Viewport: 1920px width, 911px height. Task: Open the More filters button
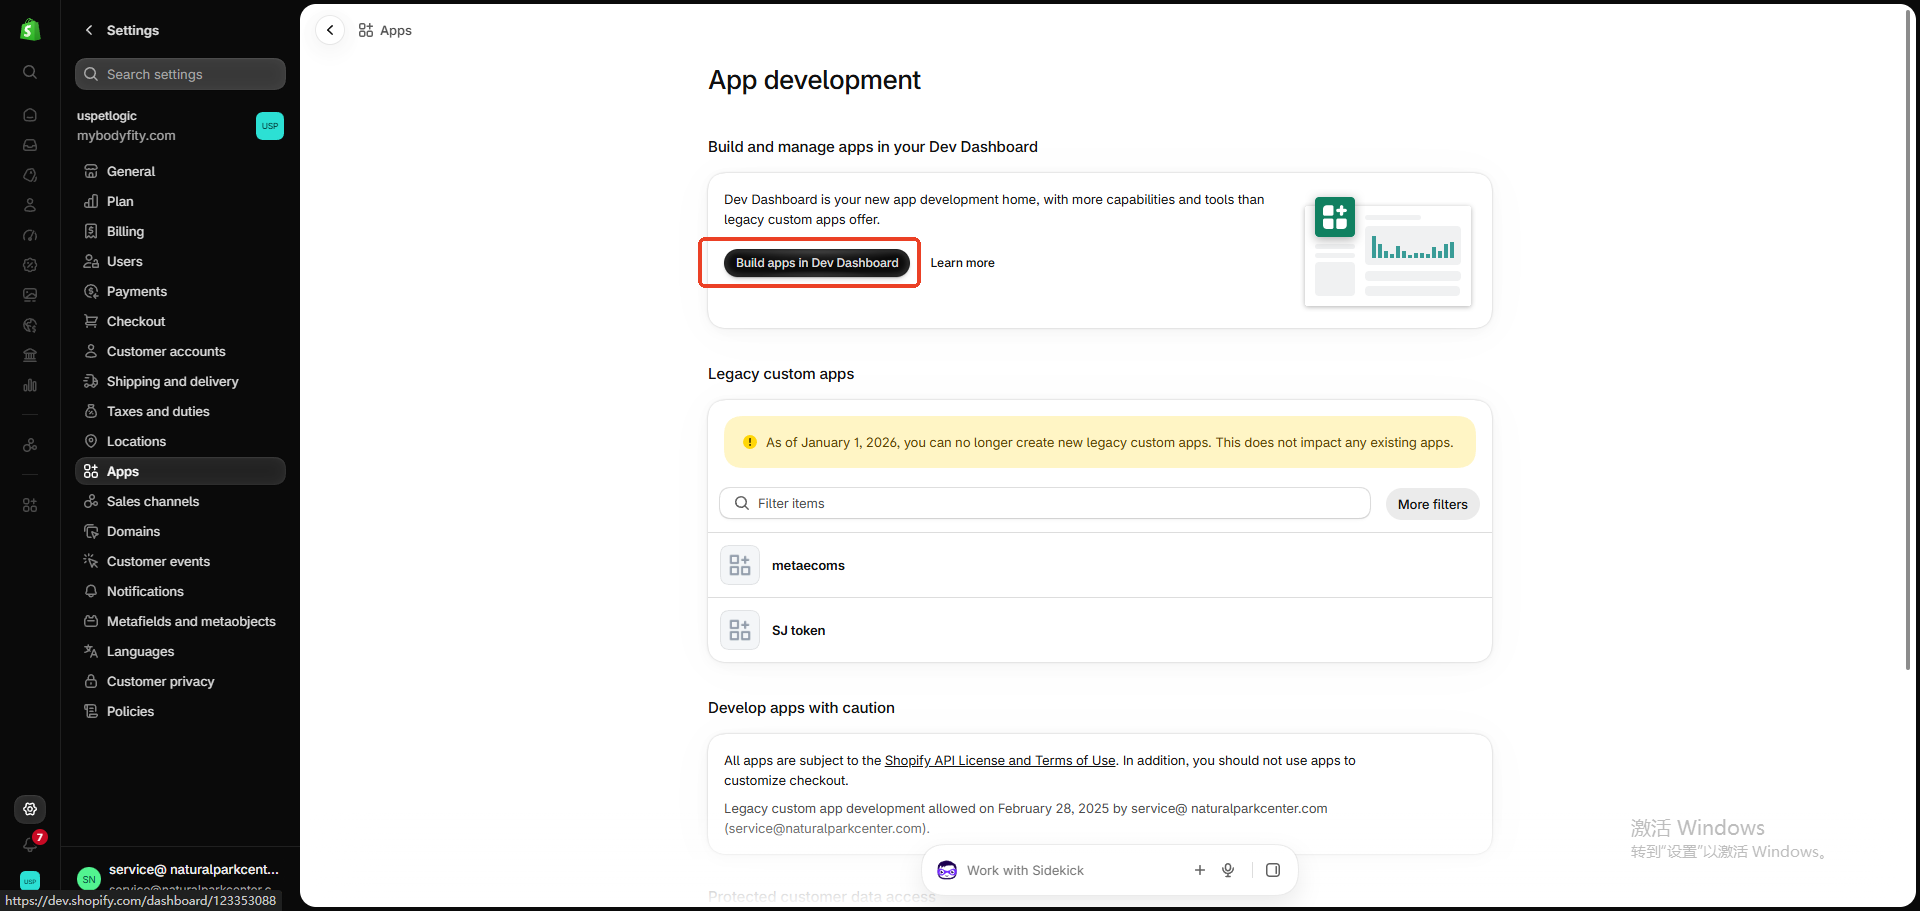(x=1432, y=504)
